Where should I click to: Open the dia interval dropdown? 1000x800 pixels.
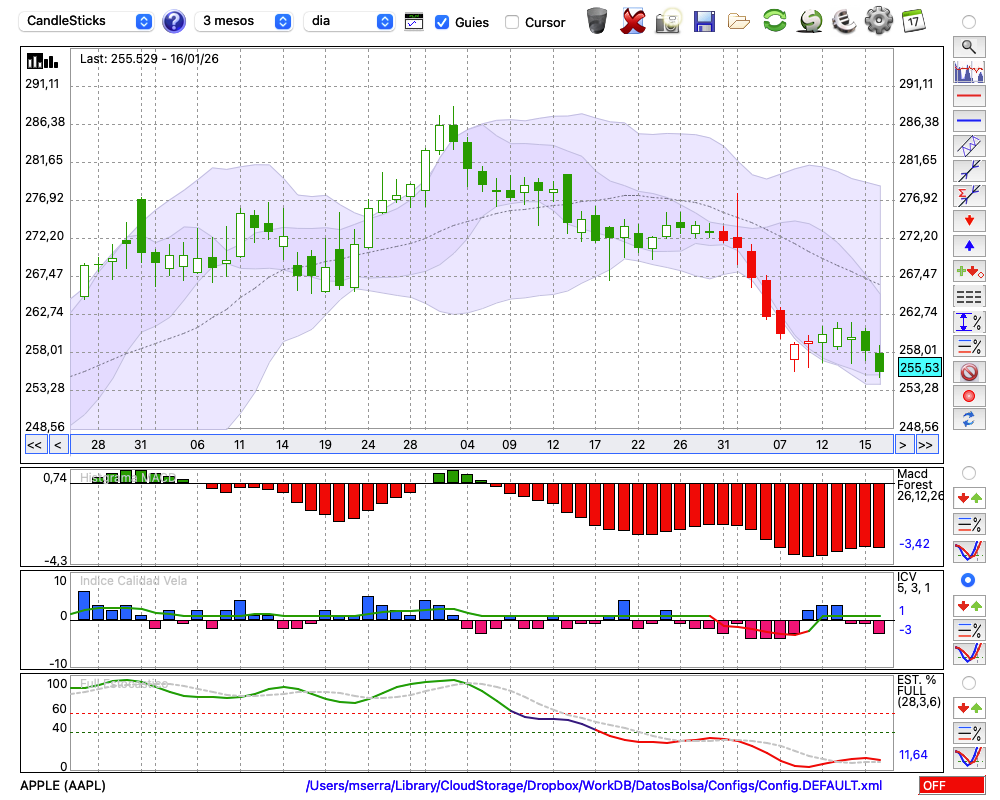tap(349, 21)
